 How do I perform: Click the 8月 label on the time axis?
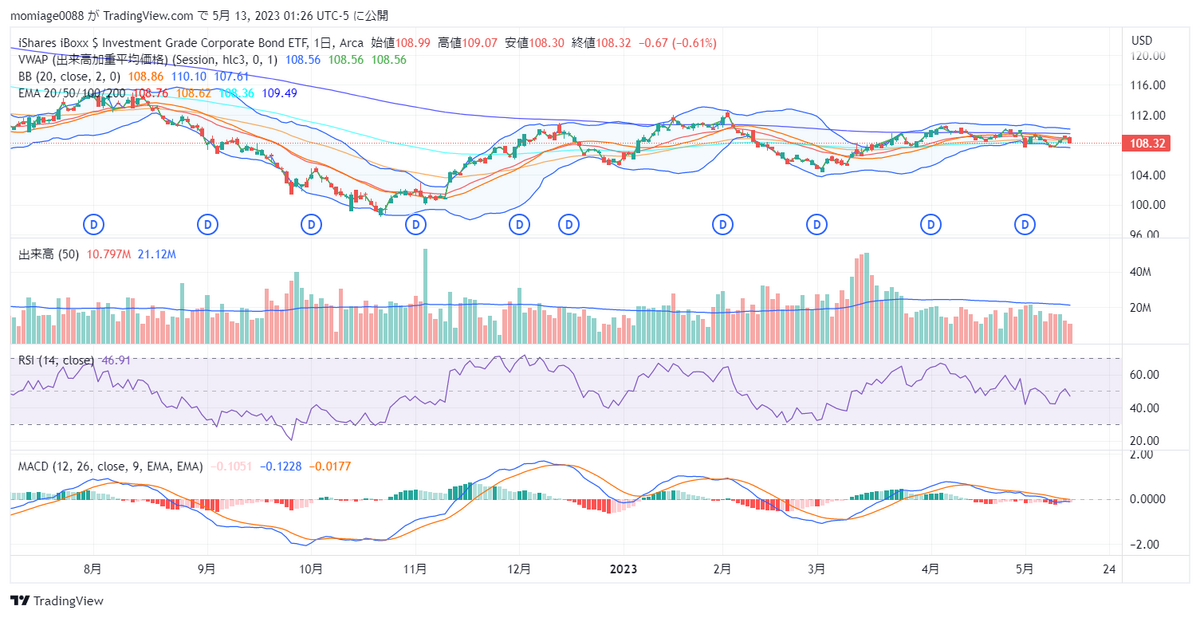[93, 569]
